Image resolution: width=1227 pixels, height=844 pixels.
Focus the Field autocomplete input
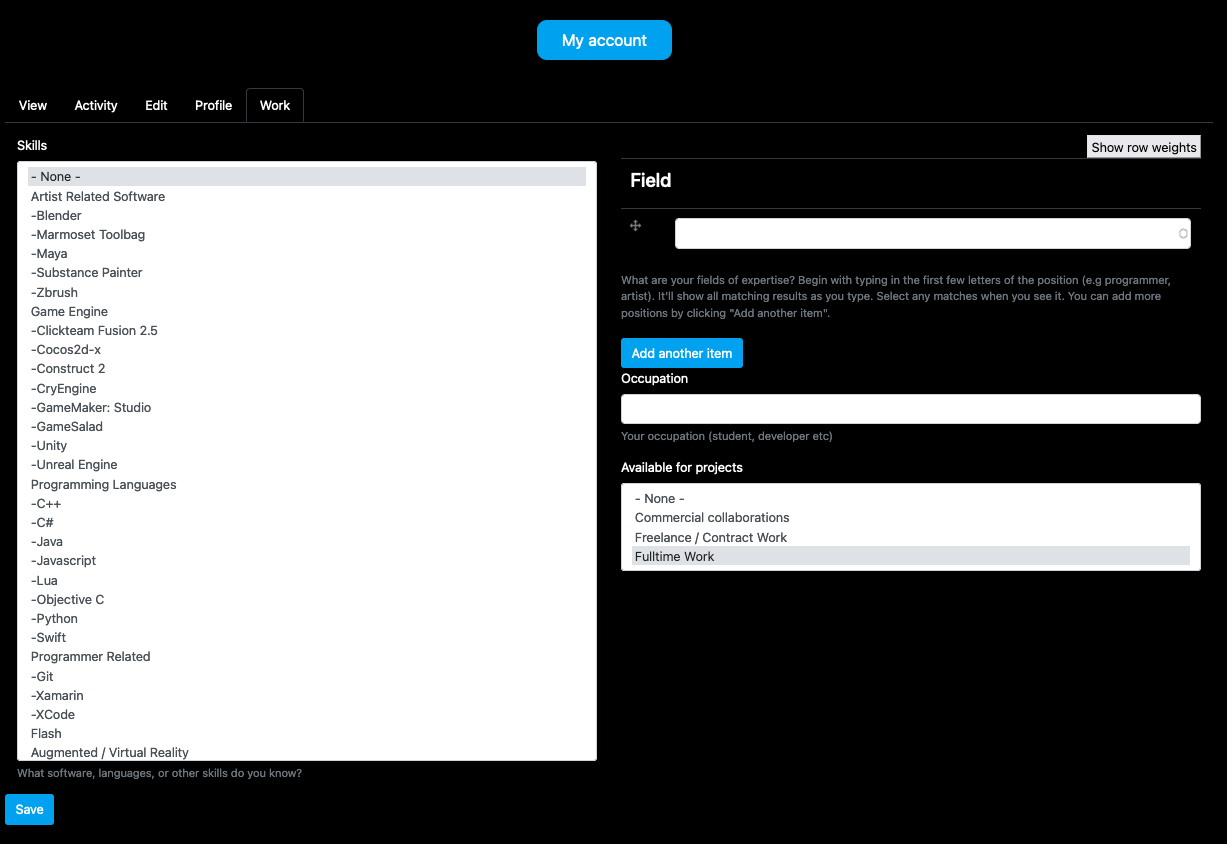933,233
